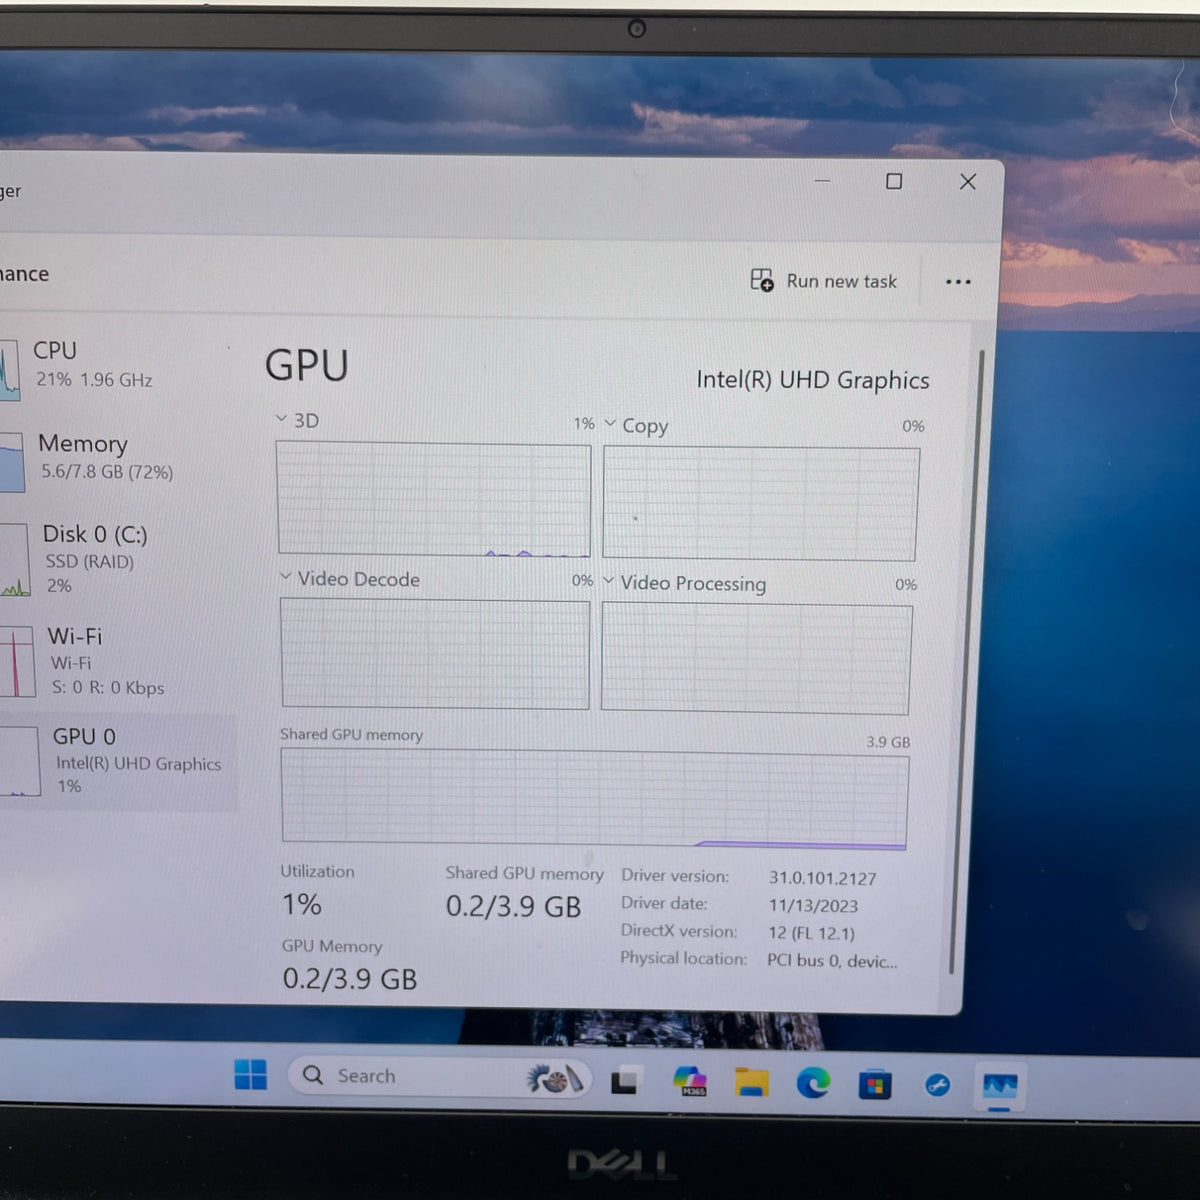The image size is (1200, 1200).
Task: Select Disk 0 (C:) performance item
Action: pyautogui.click(x=110, y=558)
